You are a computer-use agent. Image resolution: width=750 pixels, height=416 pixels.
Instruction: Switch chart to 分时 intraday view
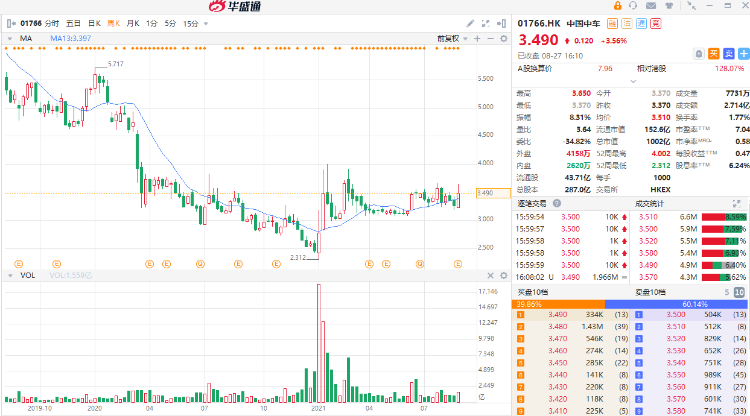click(52, 23)
